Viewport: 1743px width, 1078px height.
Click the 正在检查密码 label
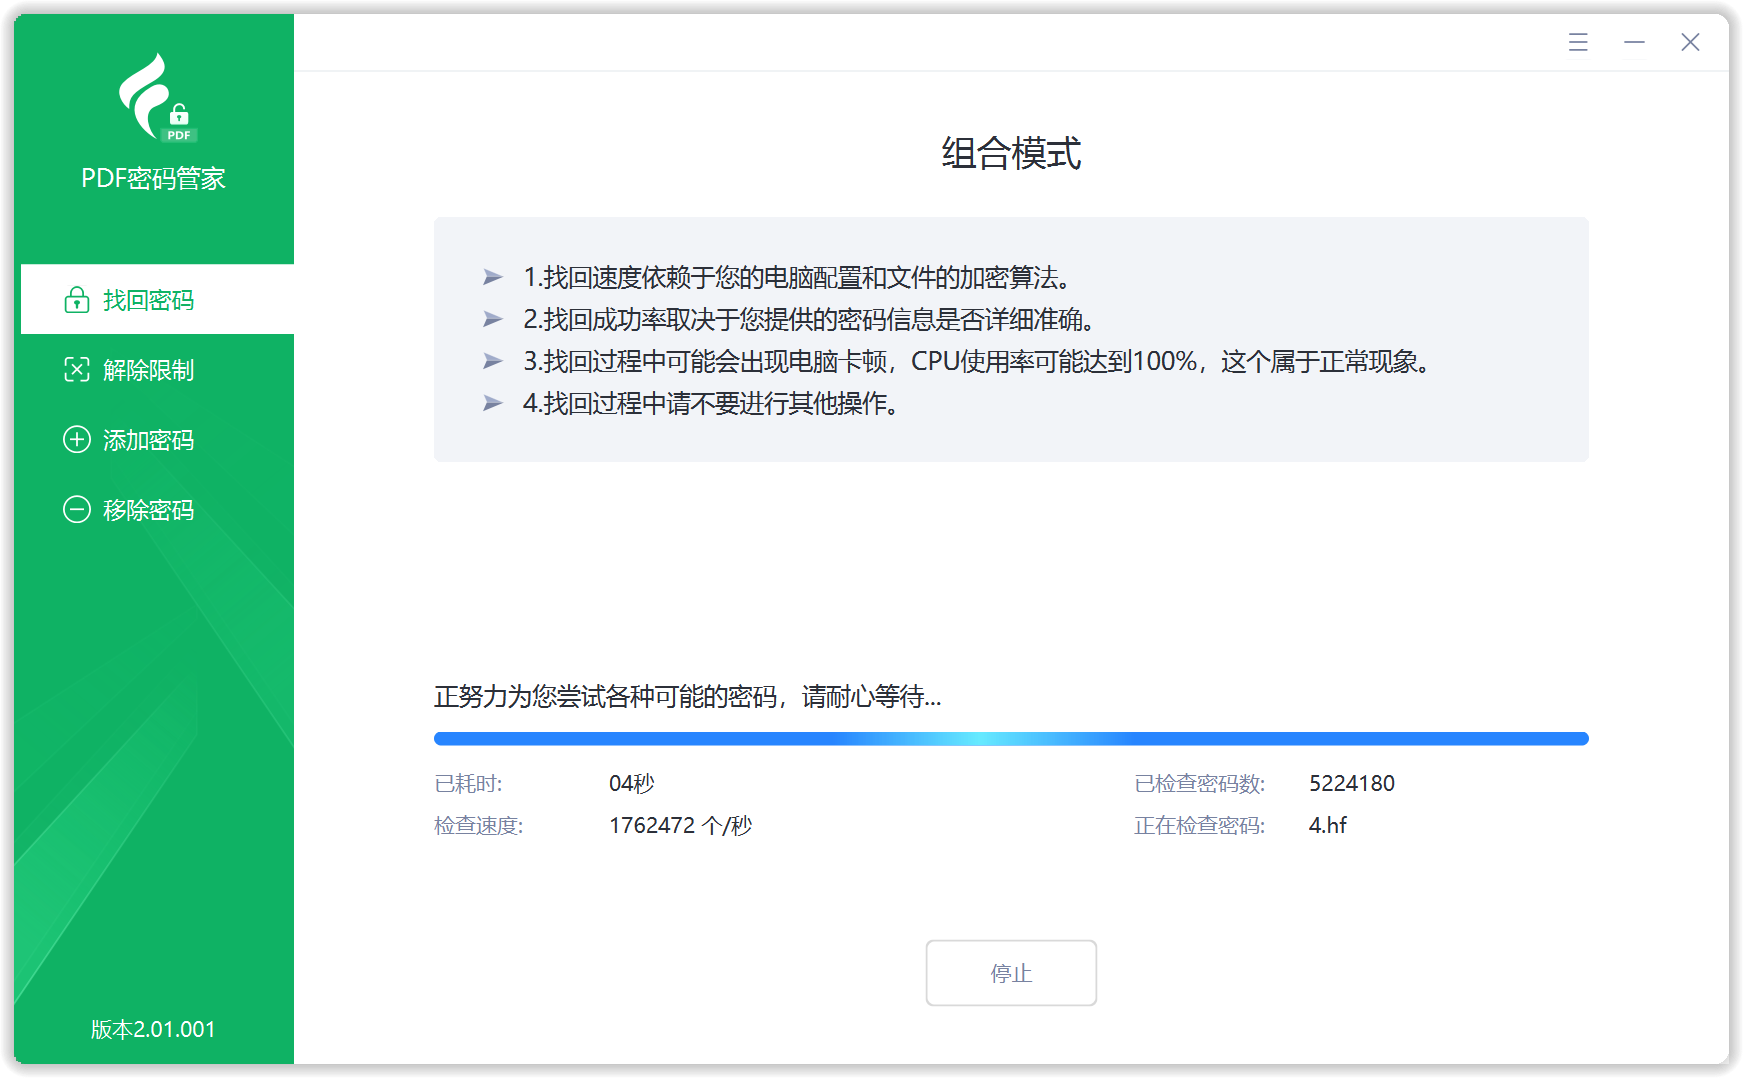coord(1200,826)
